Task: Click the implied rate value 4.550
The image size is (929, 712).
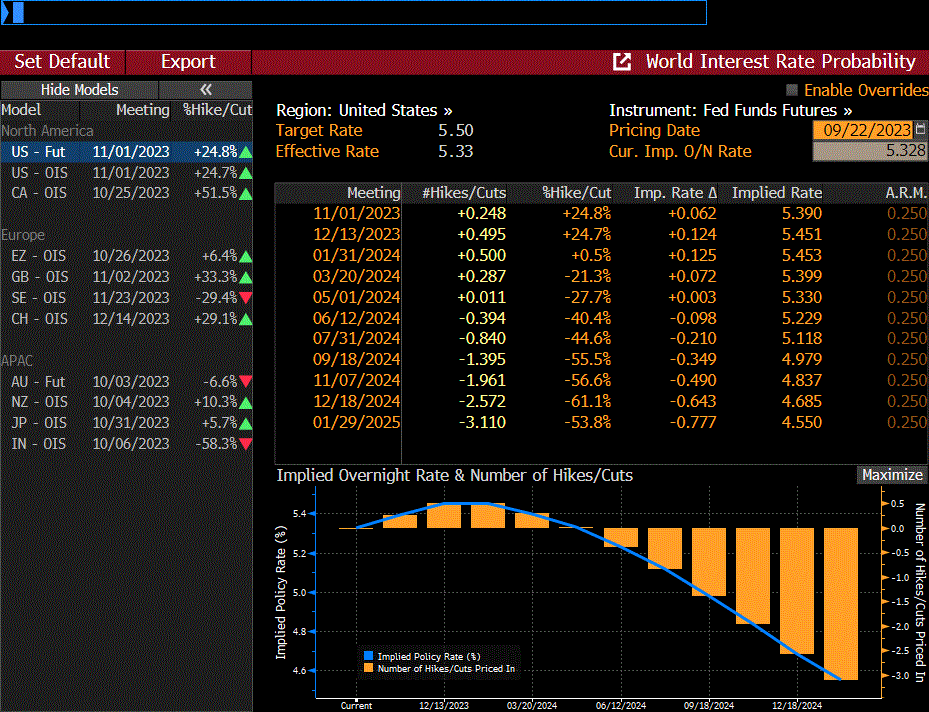Action: pyautogui.click(x=802, y=422)
